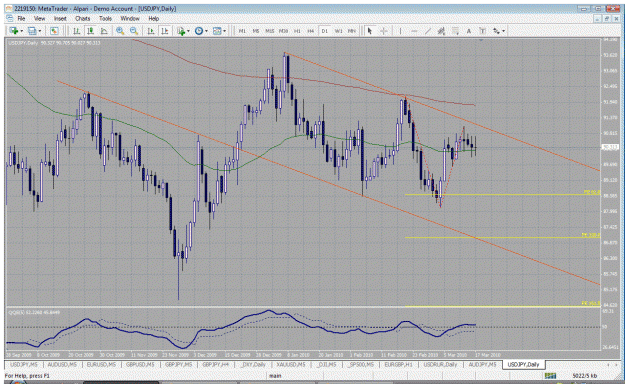
Task: Select the W1 weekly timeframe
Action: tap(338, 31)
